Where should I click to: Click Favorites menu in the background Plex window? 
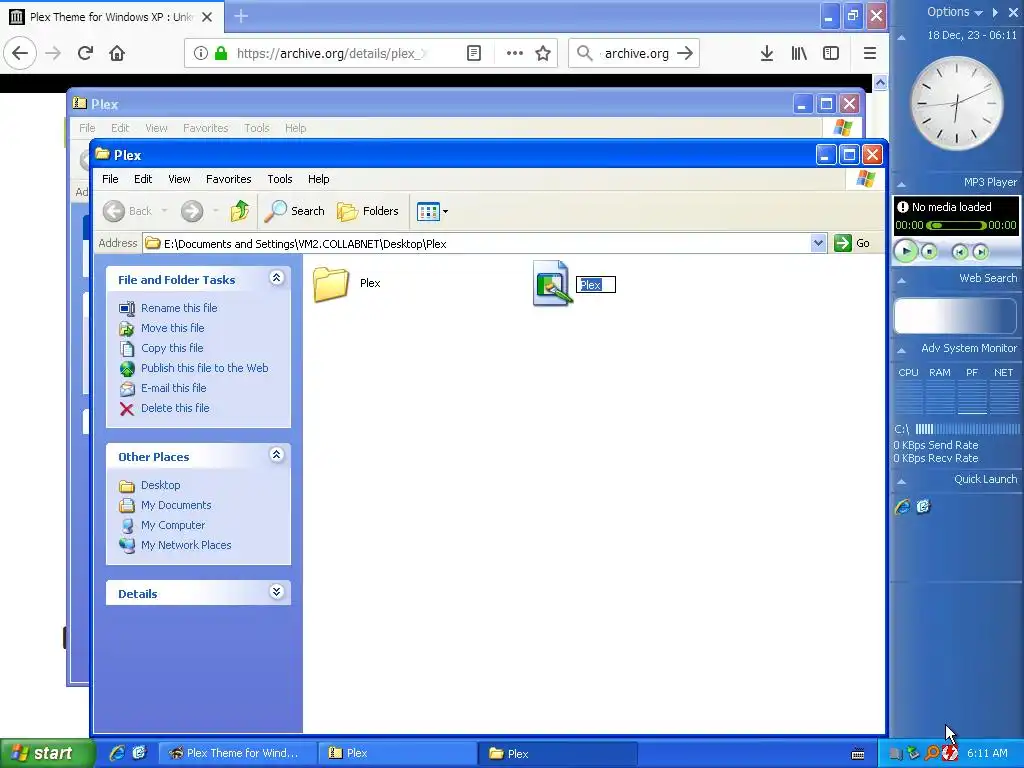coord(206,128)
